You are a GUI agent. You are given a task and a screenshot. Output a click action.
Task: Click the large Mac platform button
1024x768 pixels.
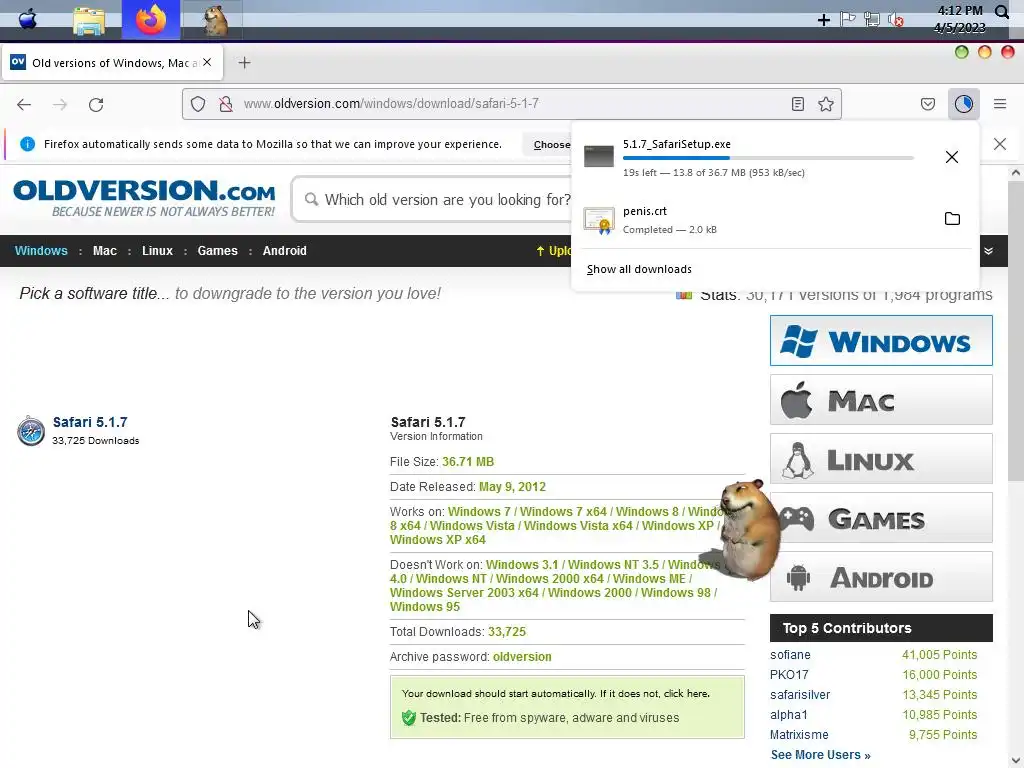click(881, 400)
